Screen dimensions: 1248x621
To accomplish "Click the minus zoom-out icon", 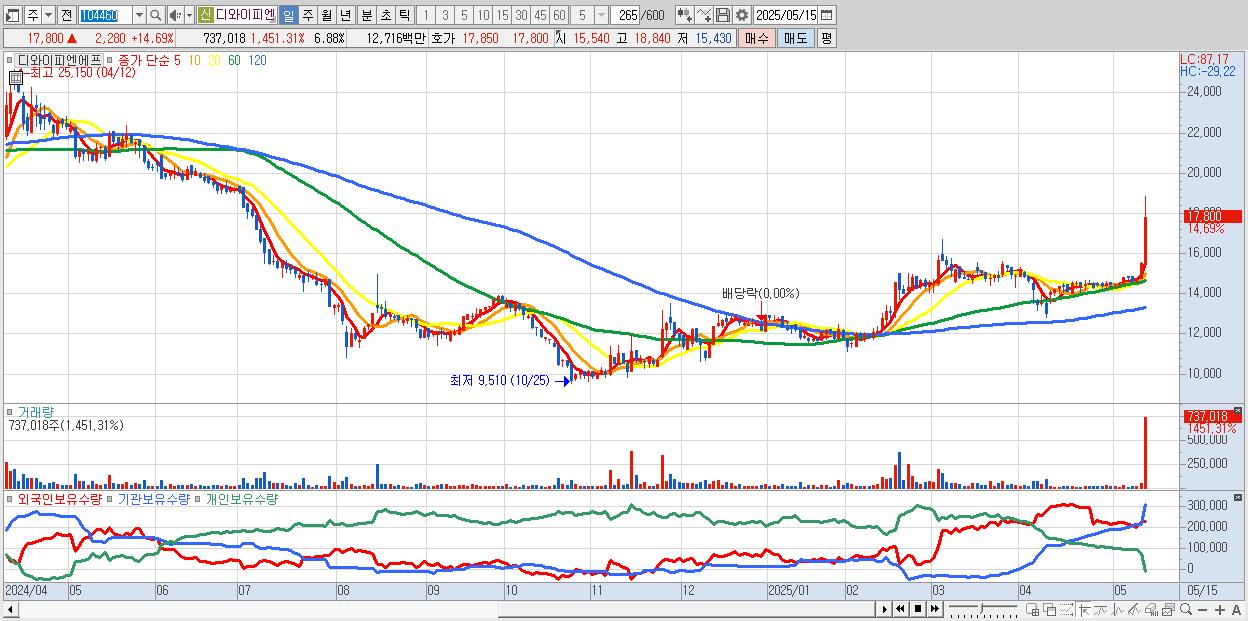I will click(x=1203, y=610).
